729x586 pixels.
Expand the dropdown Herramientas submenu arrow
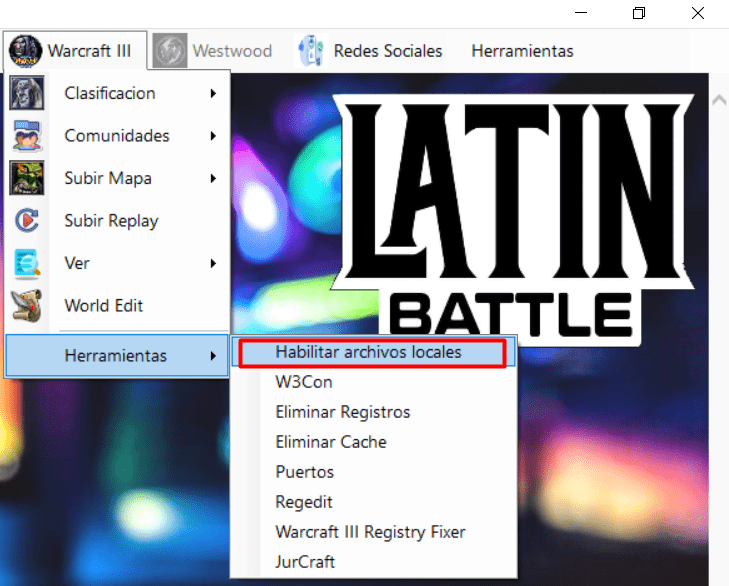(x=213, y=356)
